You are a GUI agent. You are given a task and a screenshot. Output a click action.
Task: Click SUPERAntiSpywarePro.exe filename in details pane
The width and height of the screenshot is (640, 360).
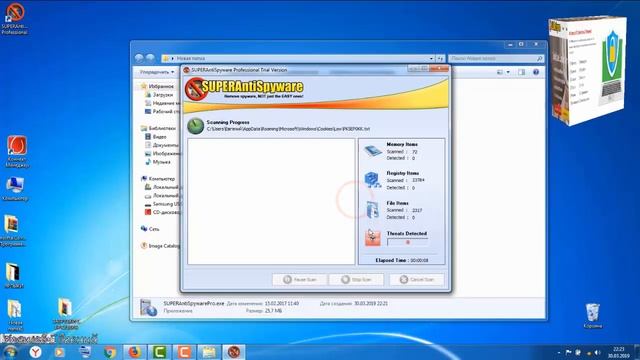click(x=194, y=304)
